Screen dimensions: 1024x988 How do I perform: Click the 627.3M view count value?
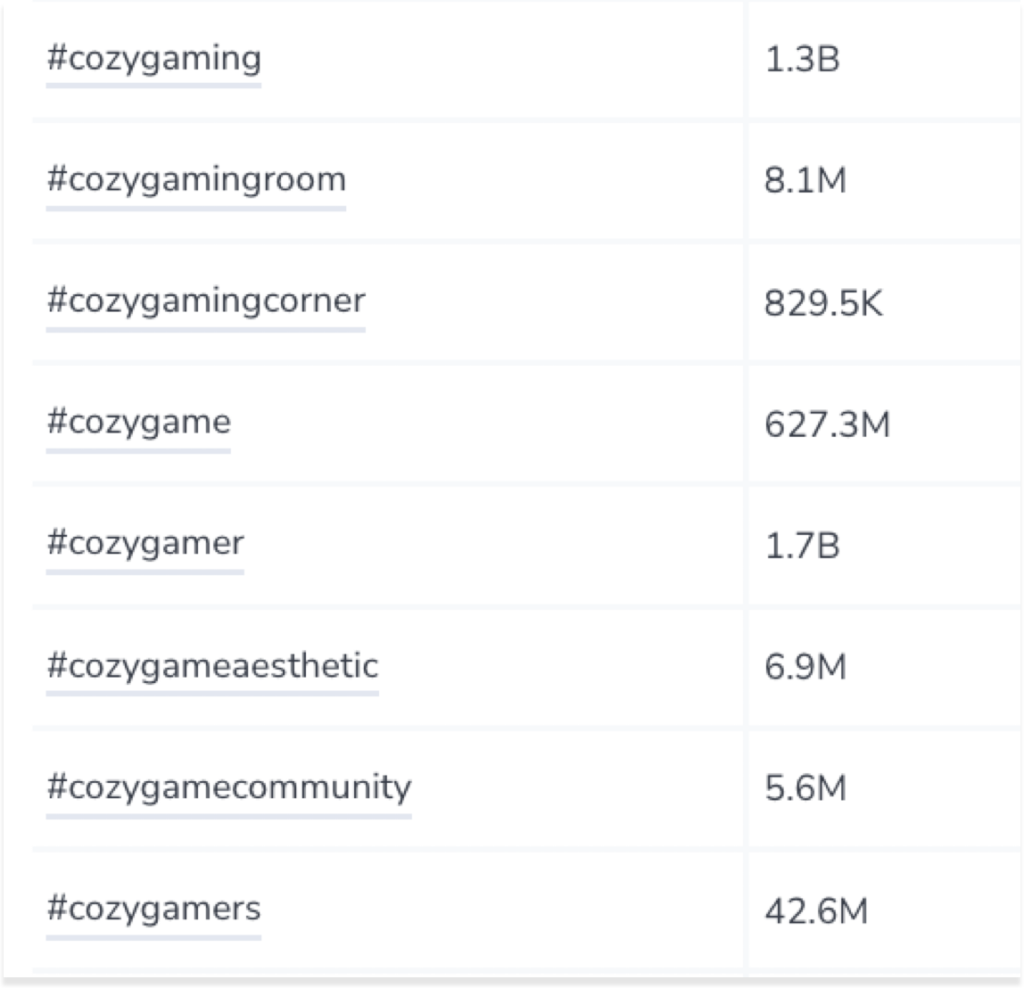coord(827,424)
